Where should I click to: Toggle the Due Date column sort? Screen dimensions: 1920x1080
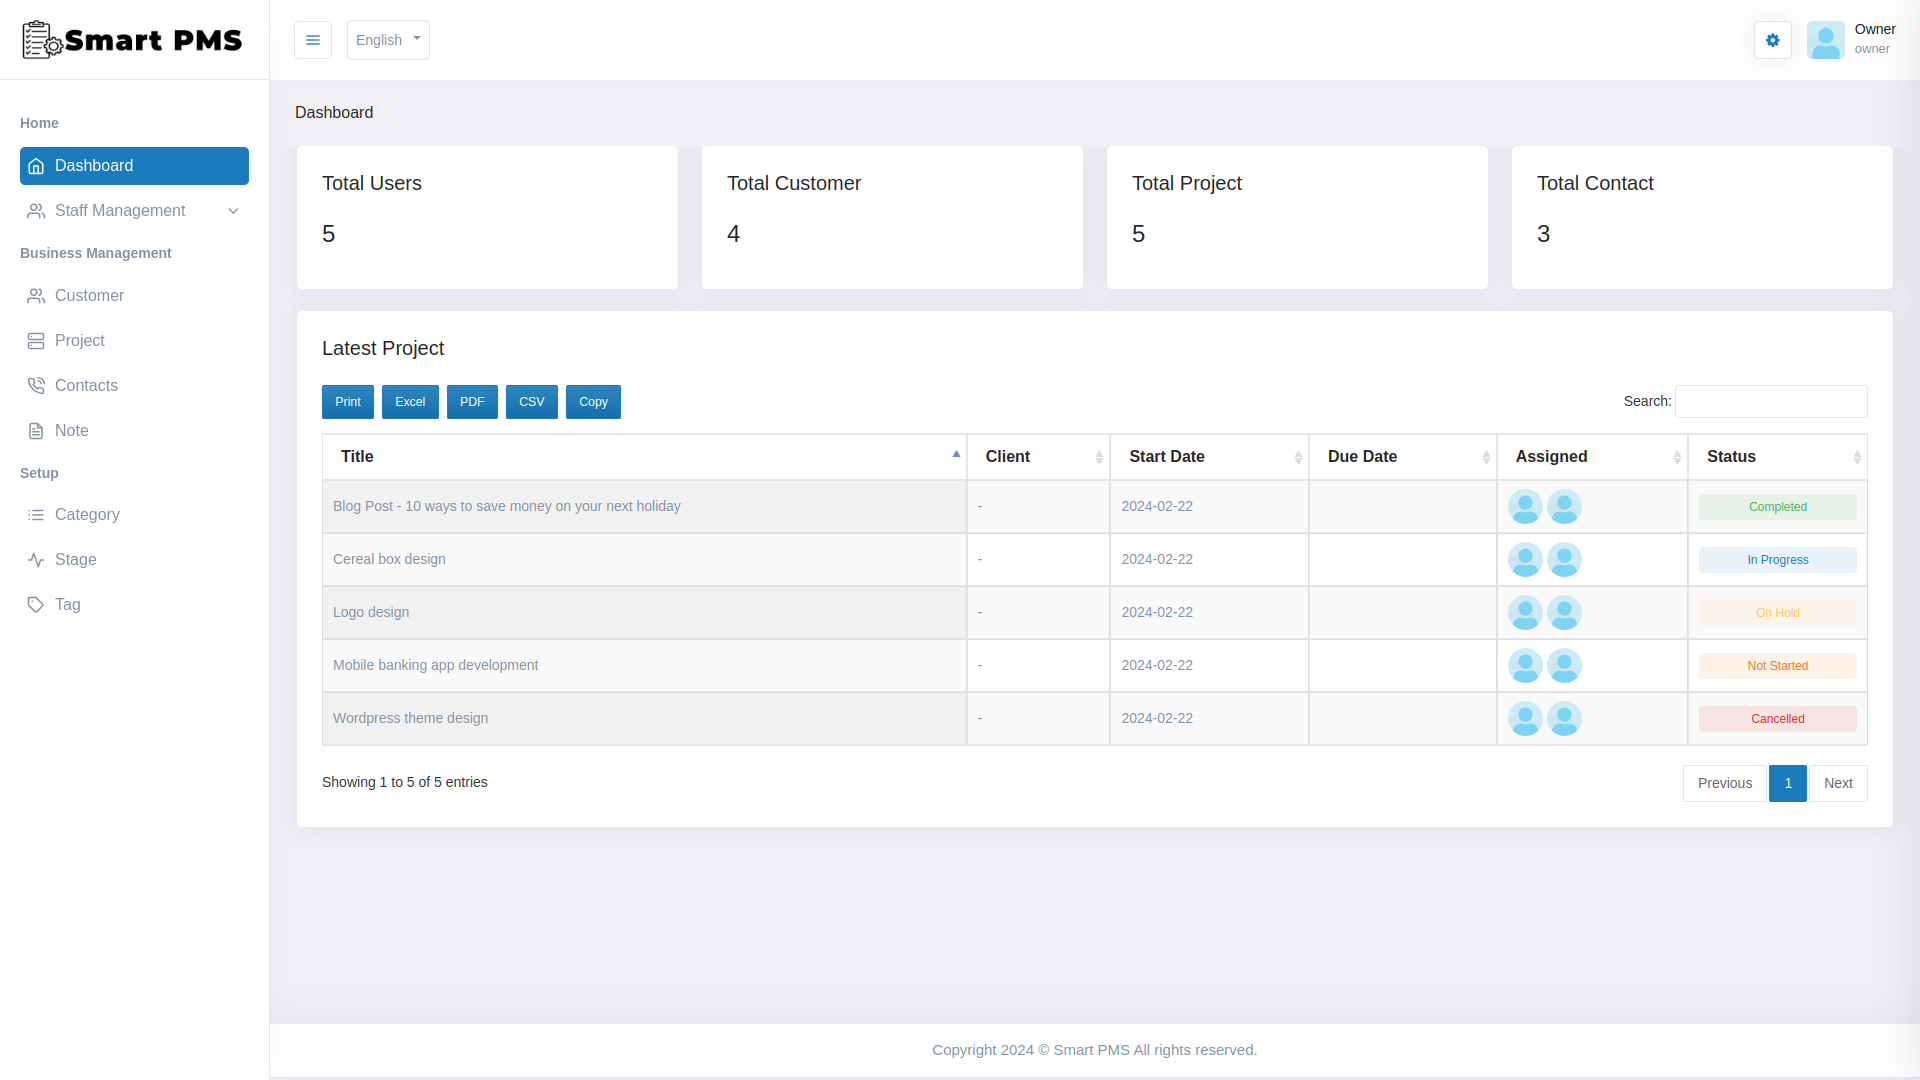pyautogui.click(x=1403, y=456)
